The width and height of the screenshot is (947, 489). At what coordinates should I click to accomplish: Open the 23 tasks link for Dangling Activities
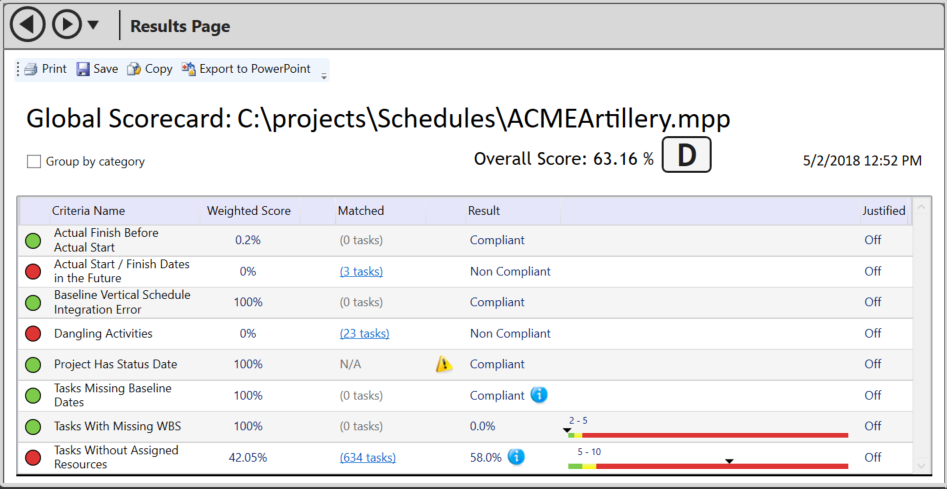pyautogui.click(x=363, y=333)
